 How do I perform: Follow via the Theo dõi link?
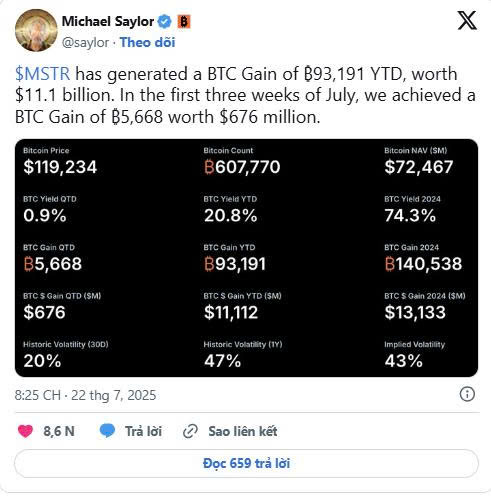click(x=147, y=42)
